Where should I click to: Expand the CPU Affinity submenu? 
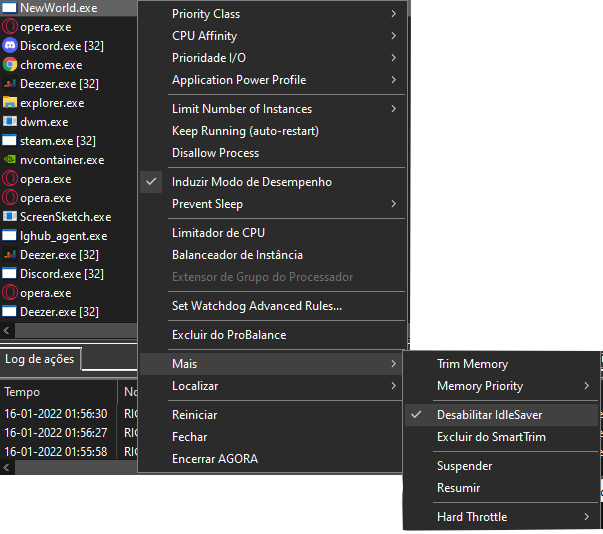[x=273, y=36]
